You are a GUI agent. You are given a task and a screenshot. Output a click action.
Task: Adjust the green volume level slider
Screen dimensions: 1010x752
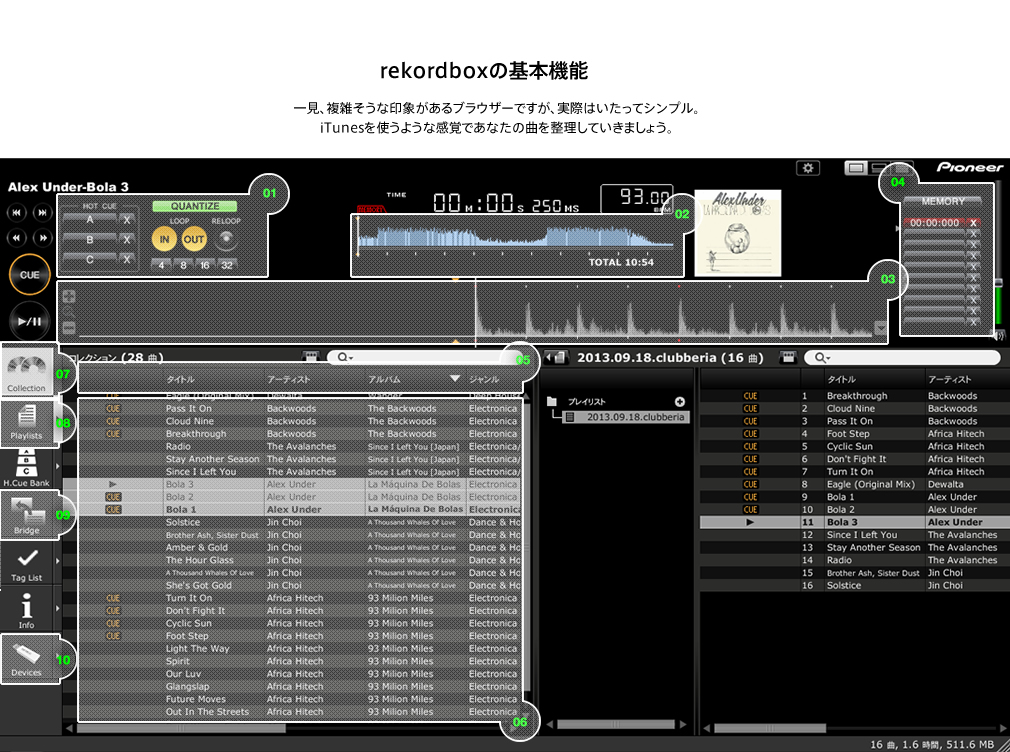click(x=998, y=282)
